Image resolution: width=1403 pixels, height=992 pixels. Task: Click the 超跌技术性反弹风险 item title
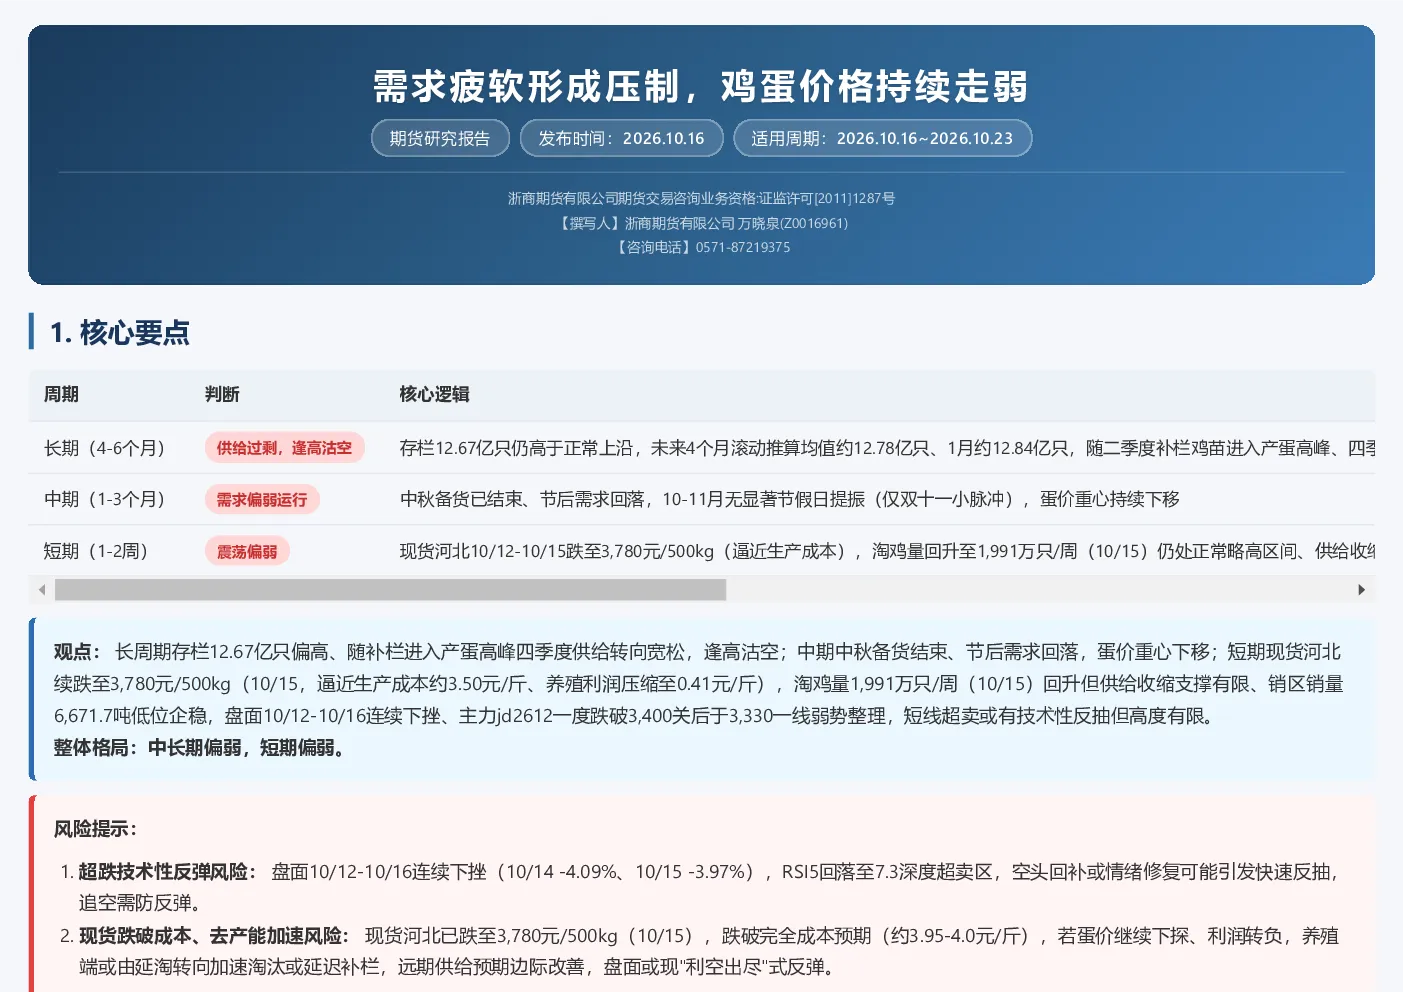[168, 872]
